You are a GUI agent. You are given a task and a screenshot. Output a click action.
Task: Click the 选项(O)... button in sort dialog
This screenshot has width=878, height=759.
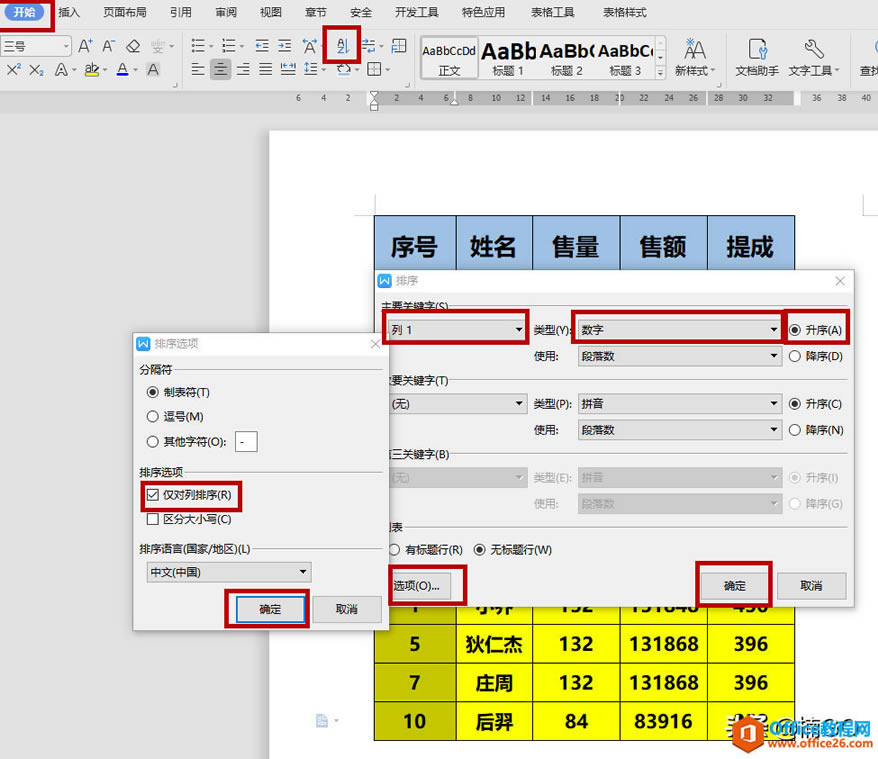(419, 586)
